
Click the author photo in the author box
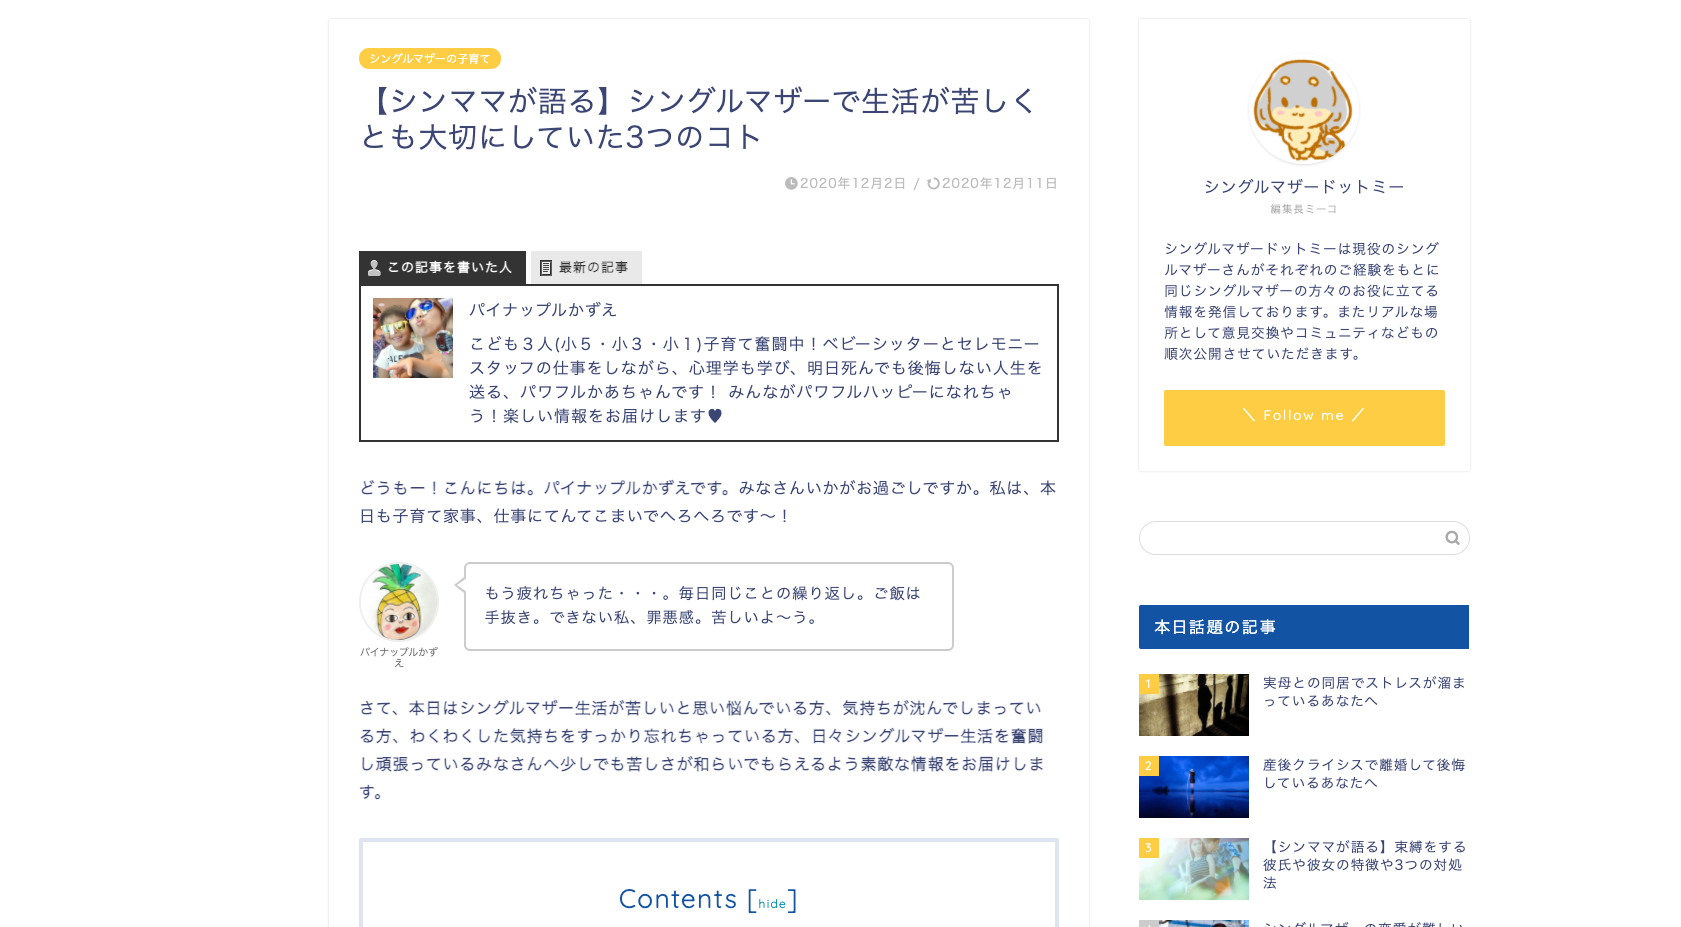point(413,338)
